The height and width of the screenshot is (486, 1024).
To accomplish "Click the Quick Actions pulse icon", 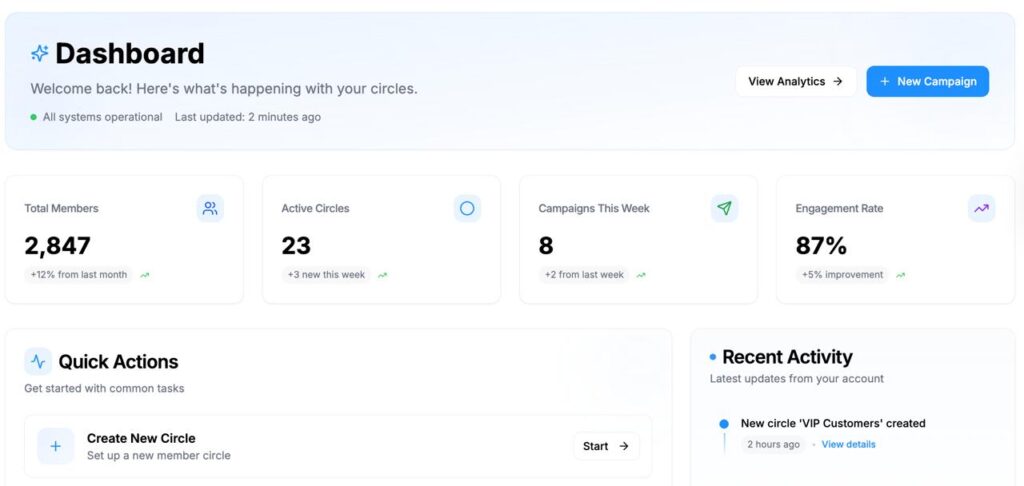I will tap(38, 362).
